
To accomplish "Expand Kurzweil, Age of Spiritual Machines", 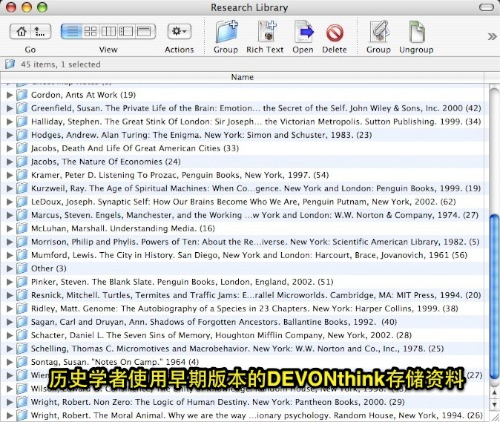I will tap(10, 188).
